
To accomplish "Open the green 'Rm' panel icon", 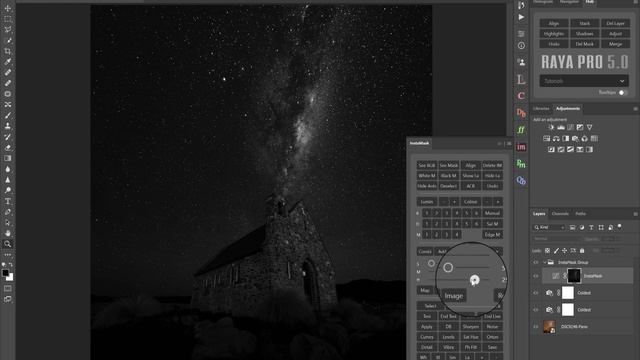I will pos(521,164).
